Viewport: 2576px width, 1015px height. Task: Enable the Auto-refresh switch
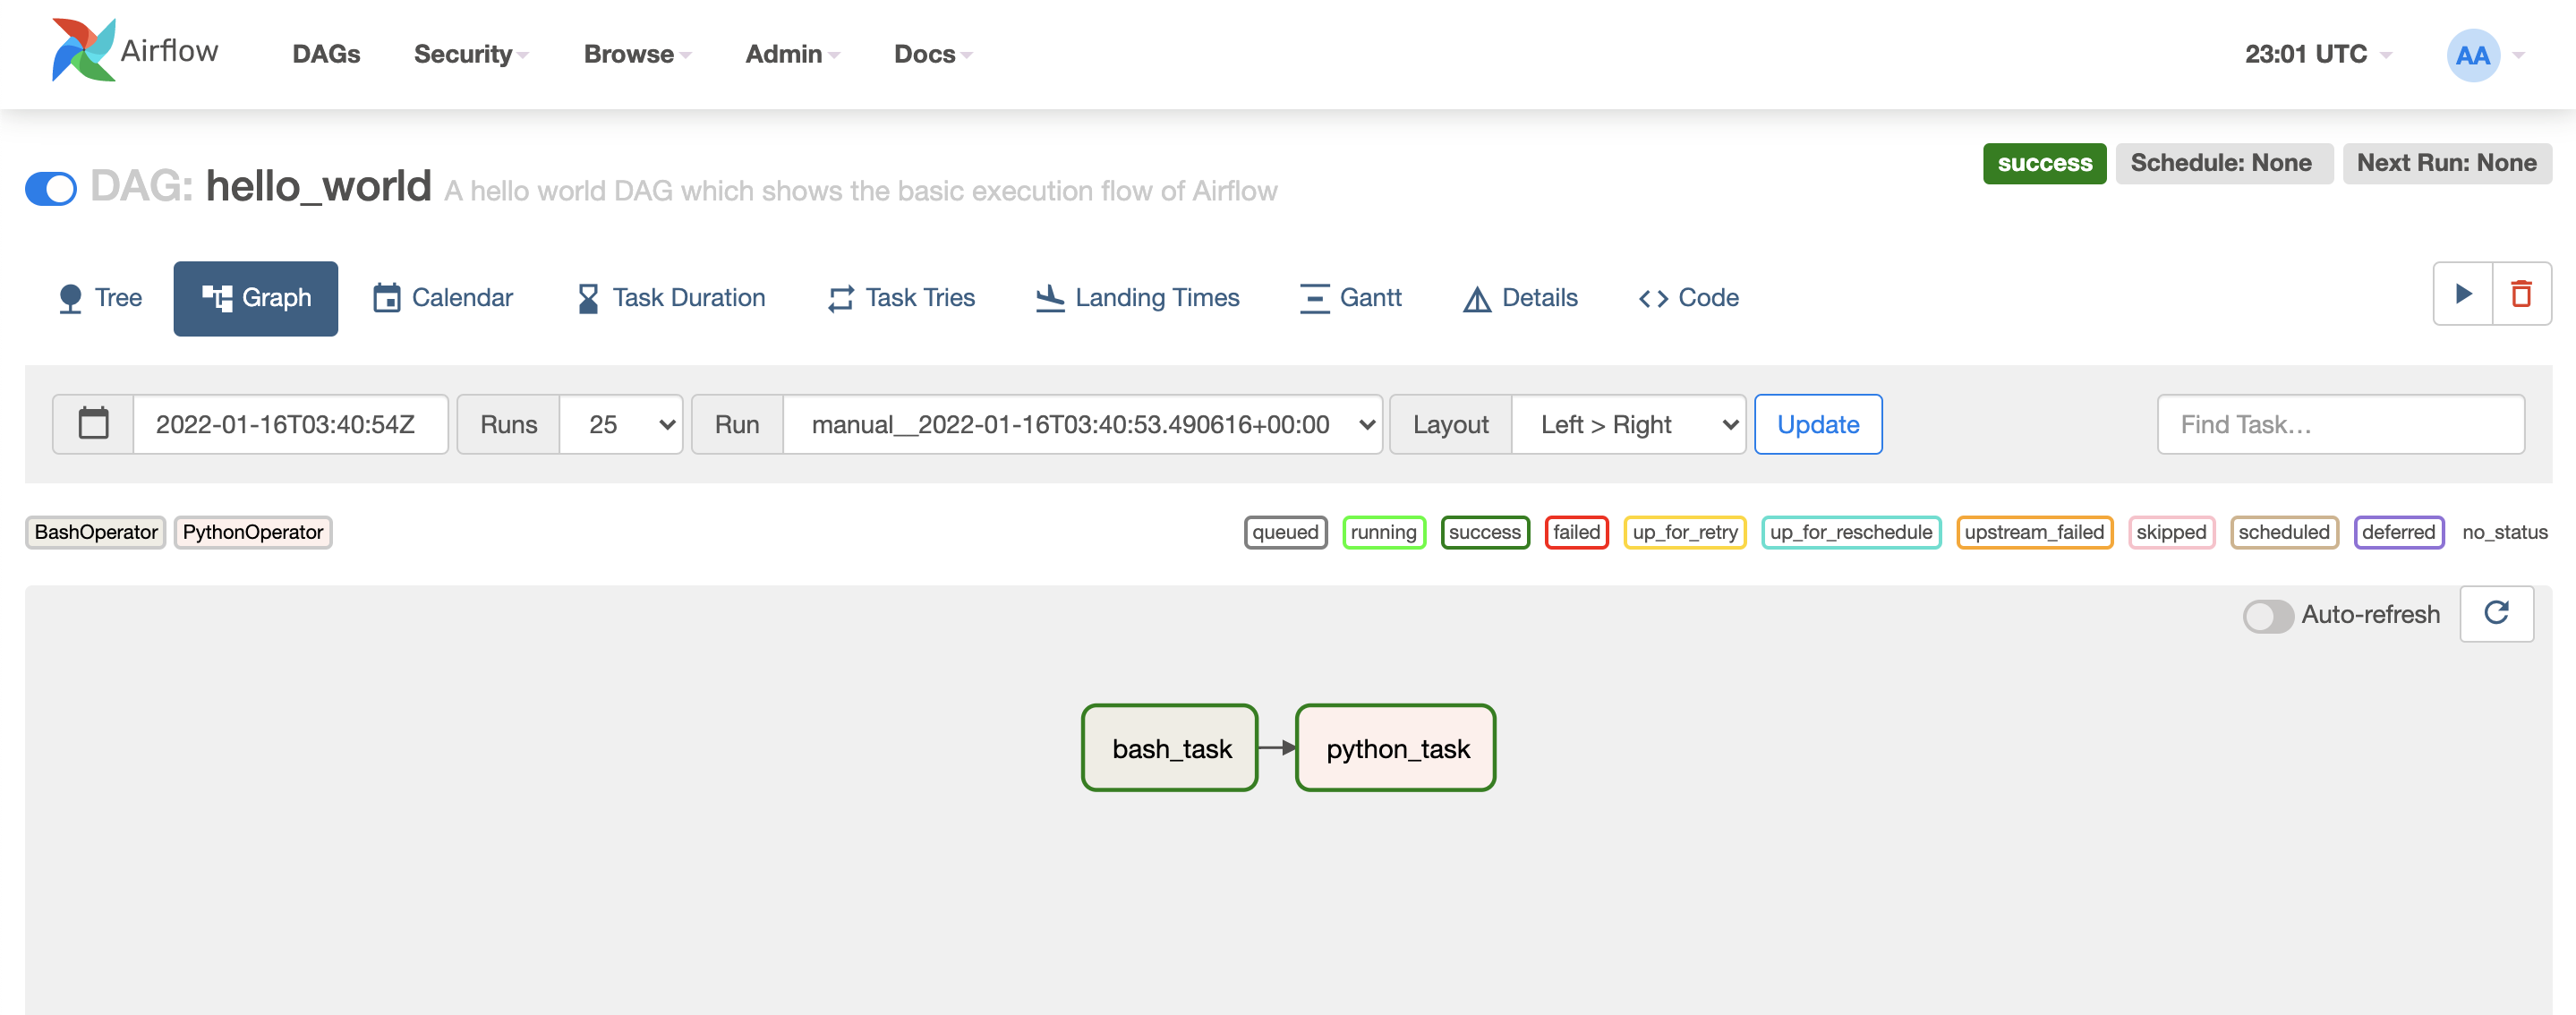pyautogui.click(x=2266, y=615)
